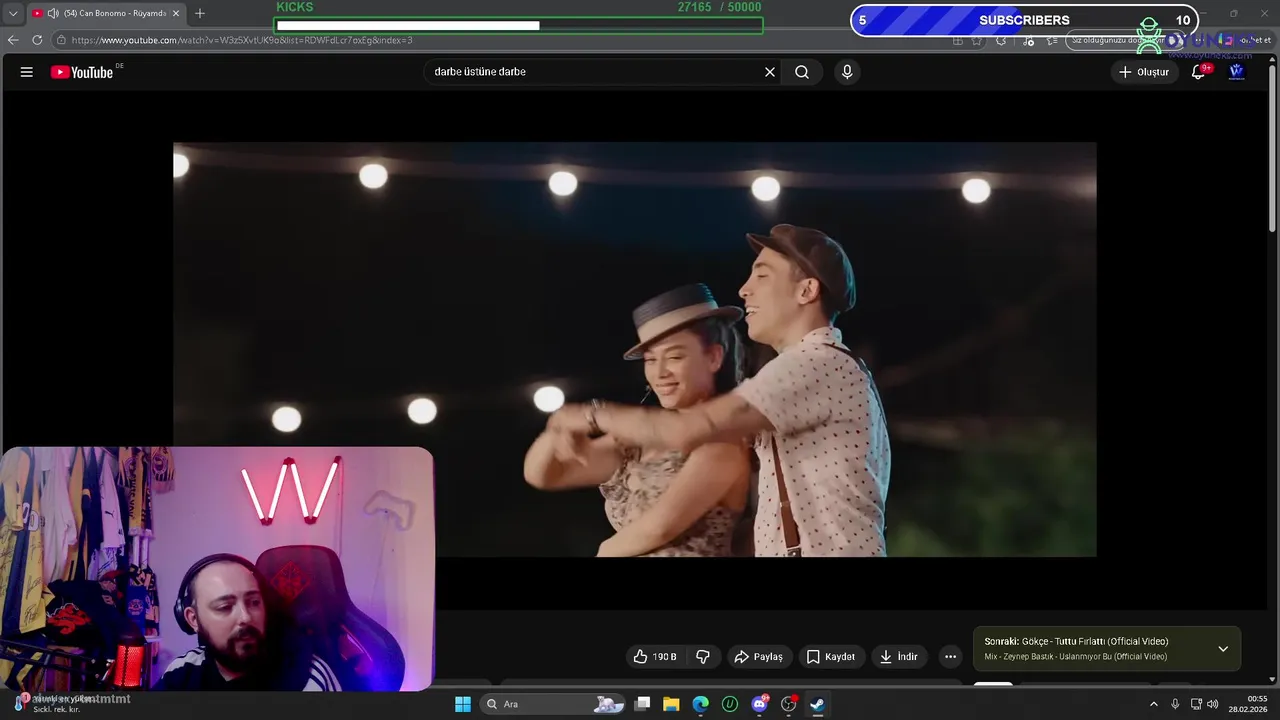Open the Windows Start menu
Viewport: 1280px width, 720px height.
click(463, 704)
